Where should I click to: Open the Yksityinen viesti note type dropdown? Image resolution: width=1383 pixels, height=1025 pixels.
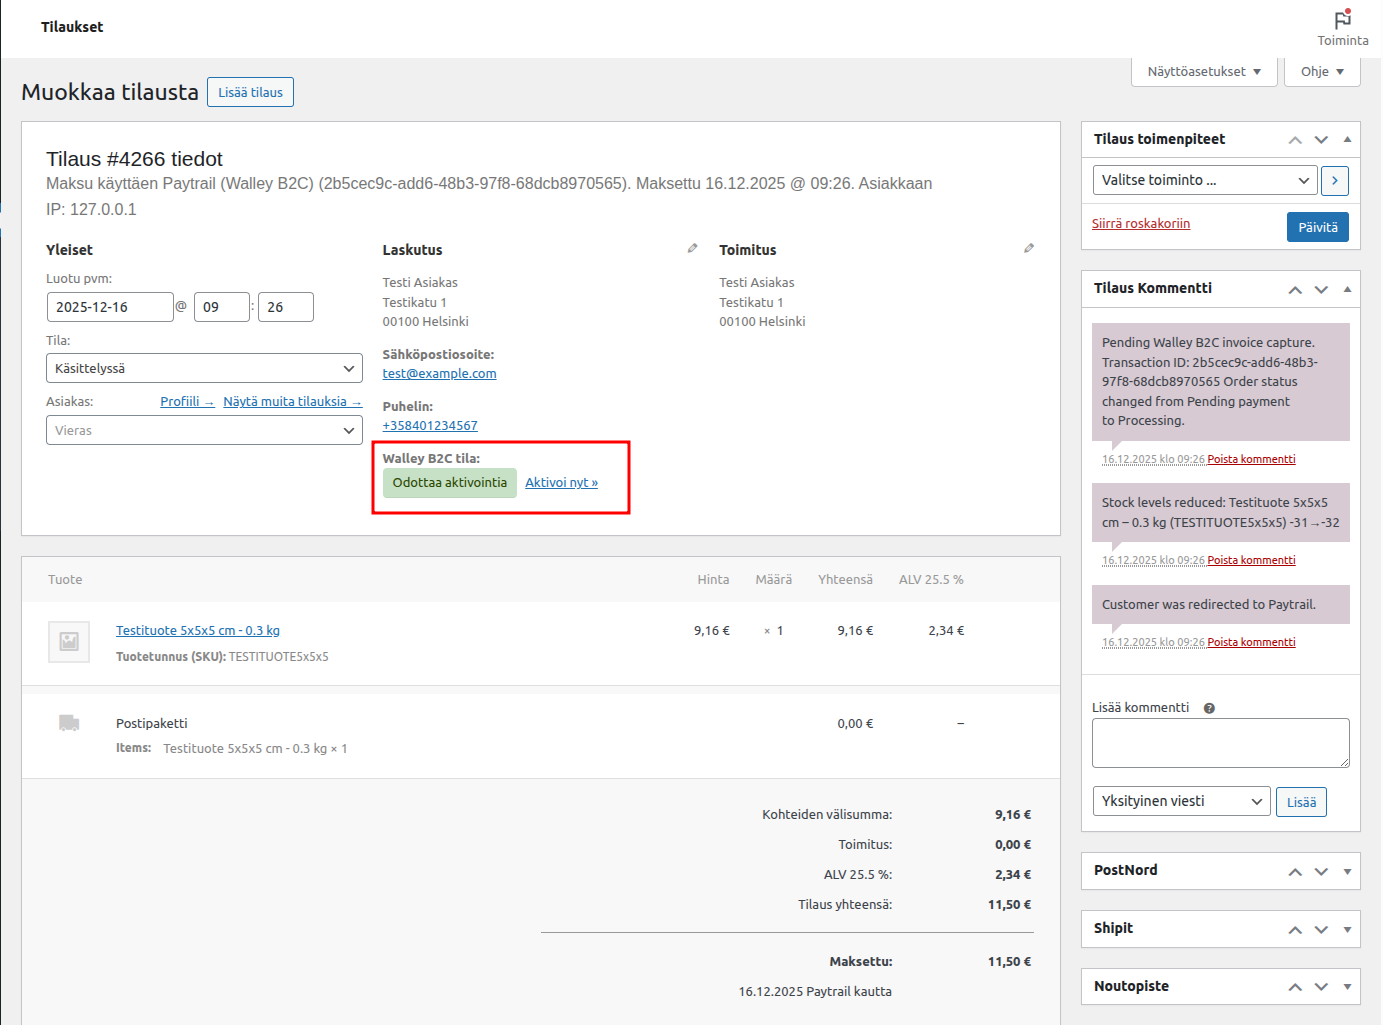coord(1181,802)
